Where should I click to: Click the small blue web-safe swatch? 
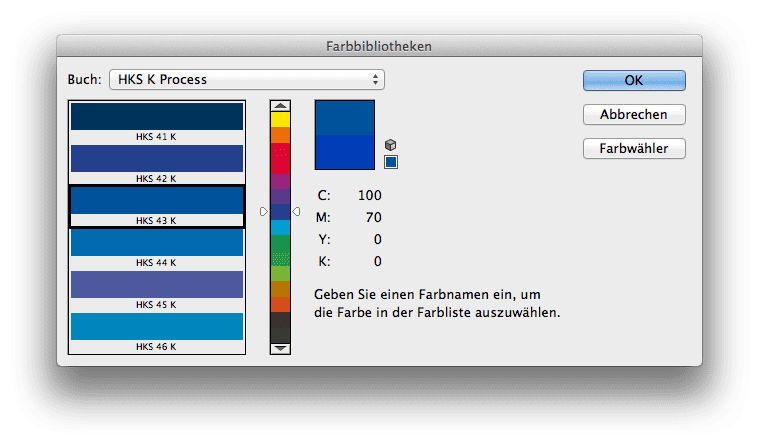pos(391,162)
